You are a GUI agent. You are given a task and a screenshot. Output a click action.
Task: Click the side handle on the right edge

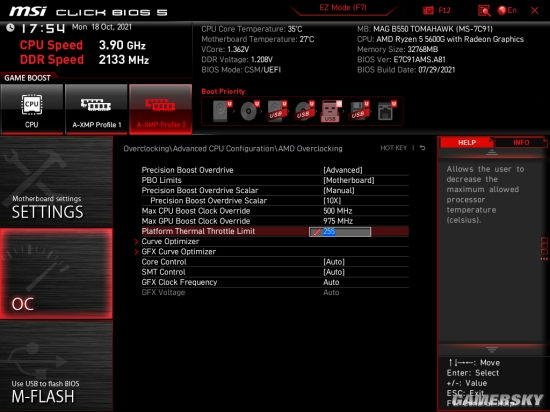click(x=544, y=249)
